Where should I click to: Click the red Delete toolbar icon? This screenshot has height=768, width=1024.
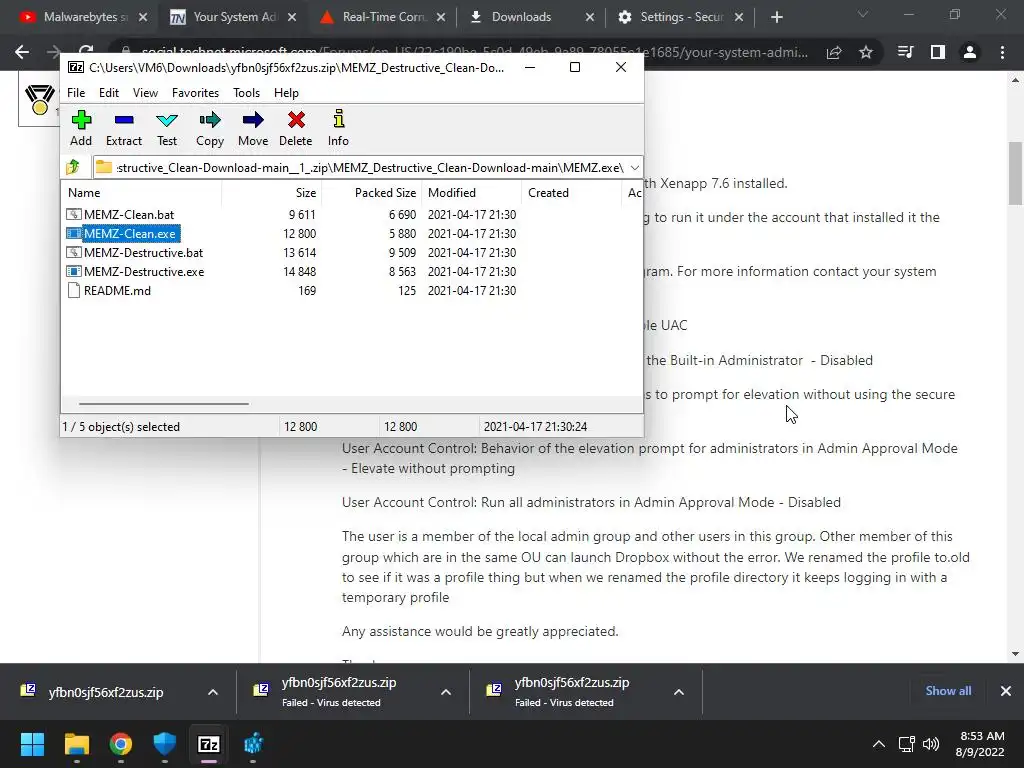tap(296, 128)
